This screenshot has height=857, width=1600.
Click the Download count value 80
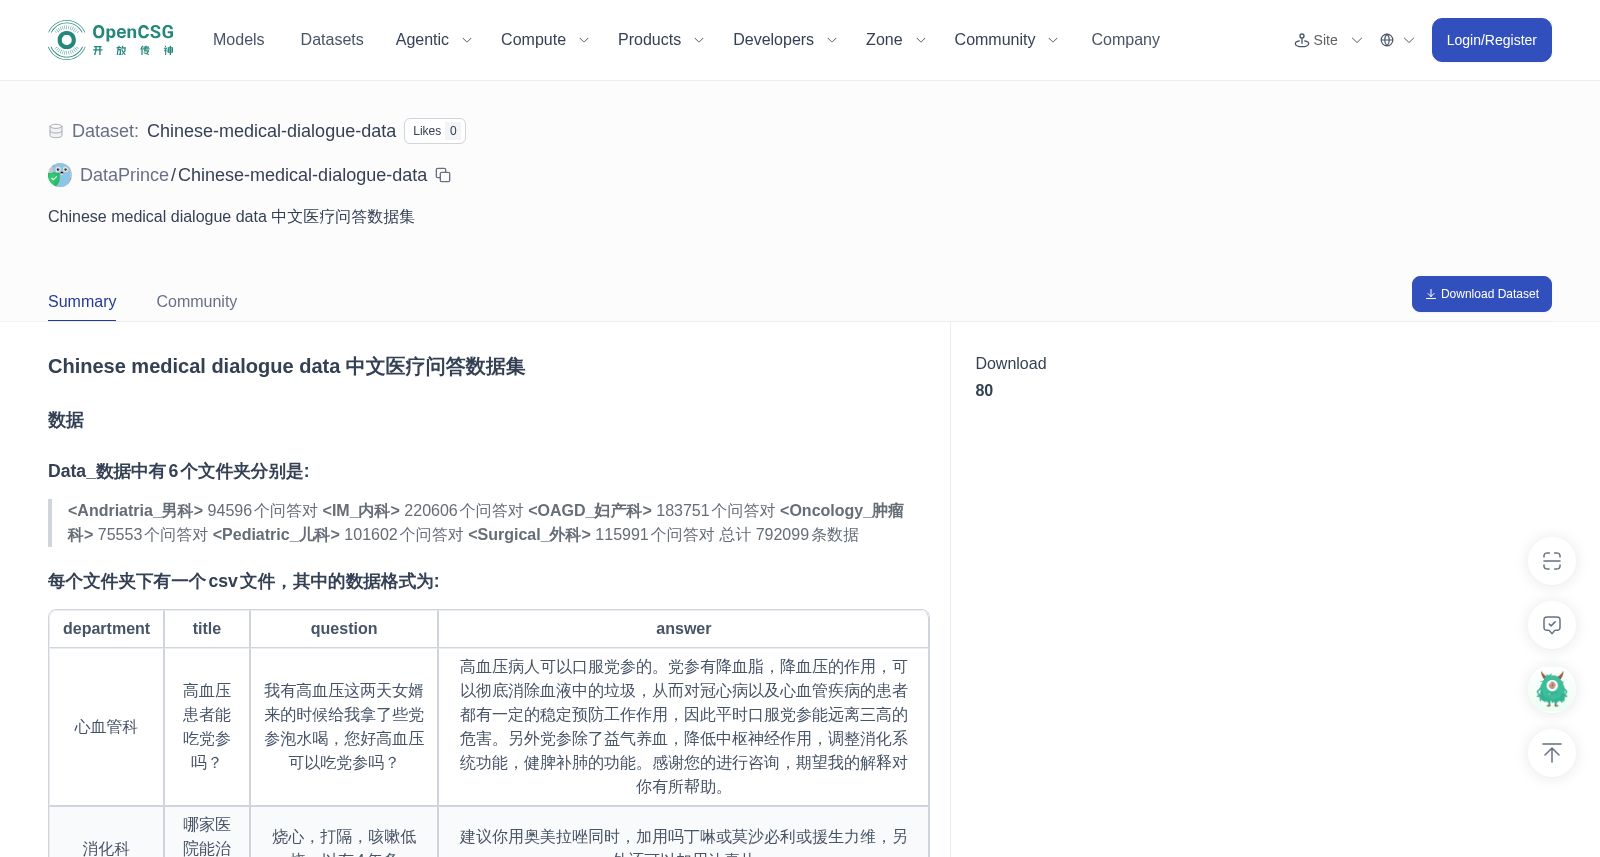pos(984,391)
